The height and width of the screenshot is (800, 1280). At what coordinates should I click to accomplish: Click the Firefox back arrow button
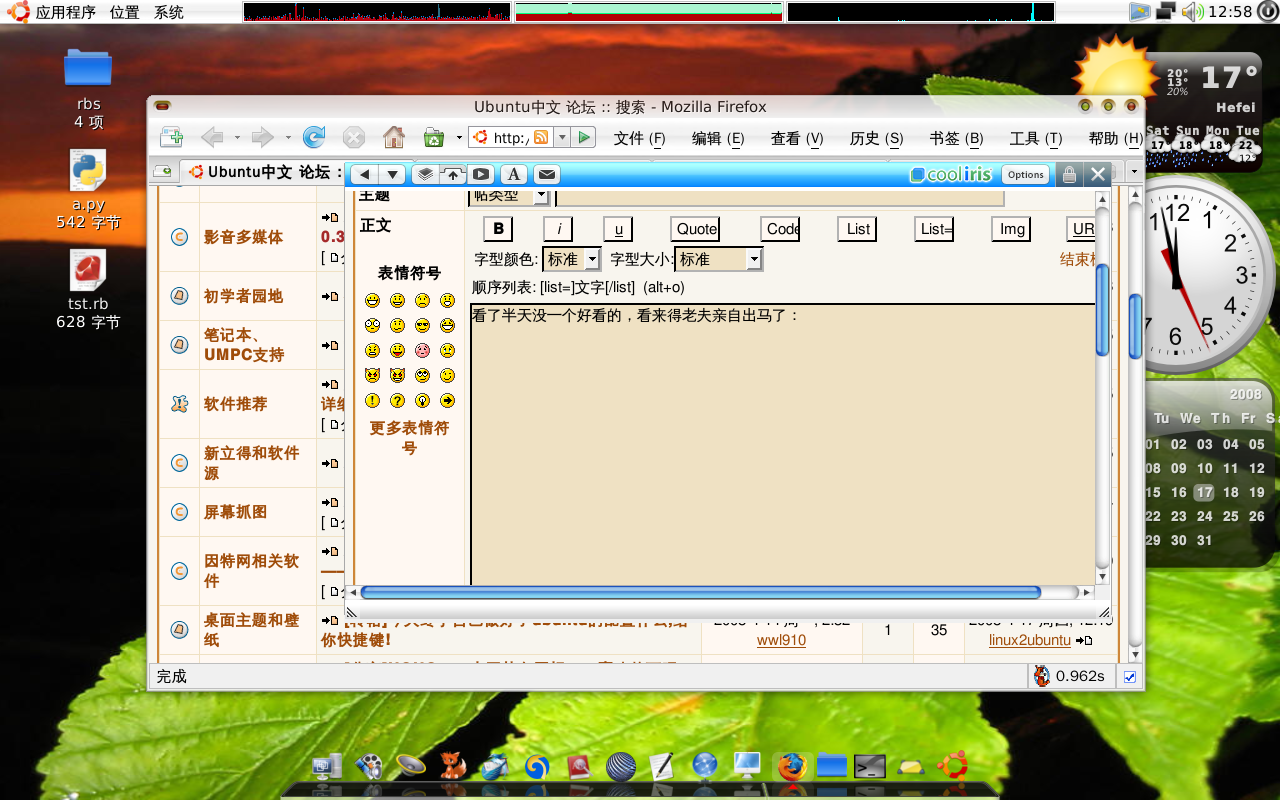click(211, 137)
